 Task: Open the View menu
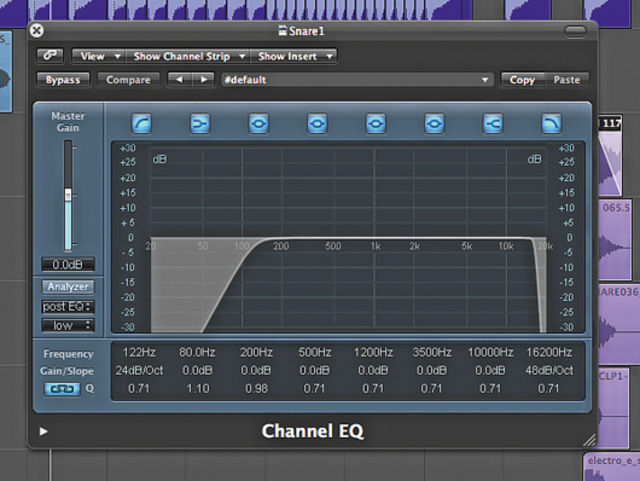coord(99,56)
